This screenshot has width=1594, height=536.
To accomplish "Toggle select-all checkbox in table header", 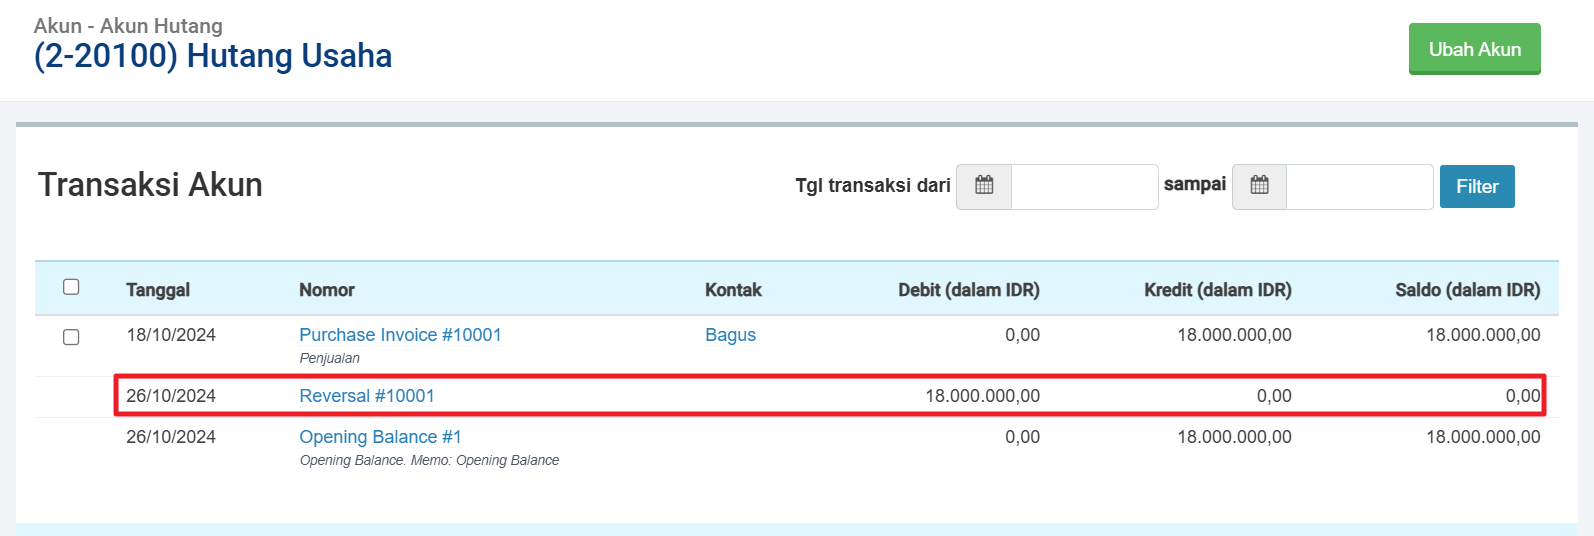I will click(71, 287).
